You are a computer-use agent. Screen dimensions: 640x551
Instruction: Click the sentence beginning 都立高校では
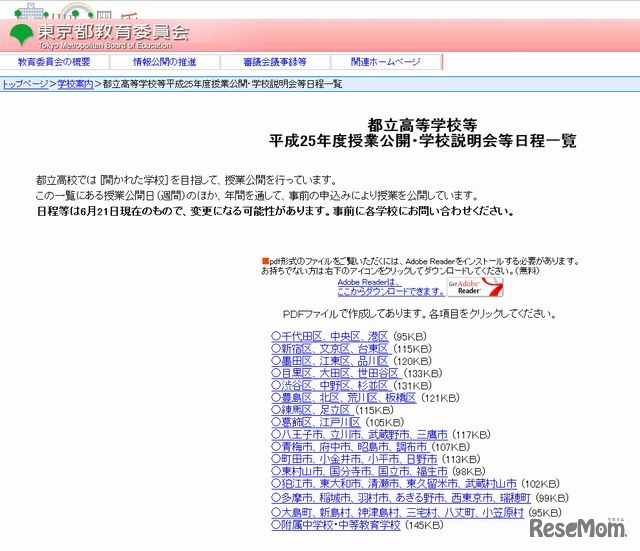[187, 180]
